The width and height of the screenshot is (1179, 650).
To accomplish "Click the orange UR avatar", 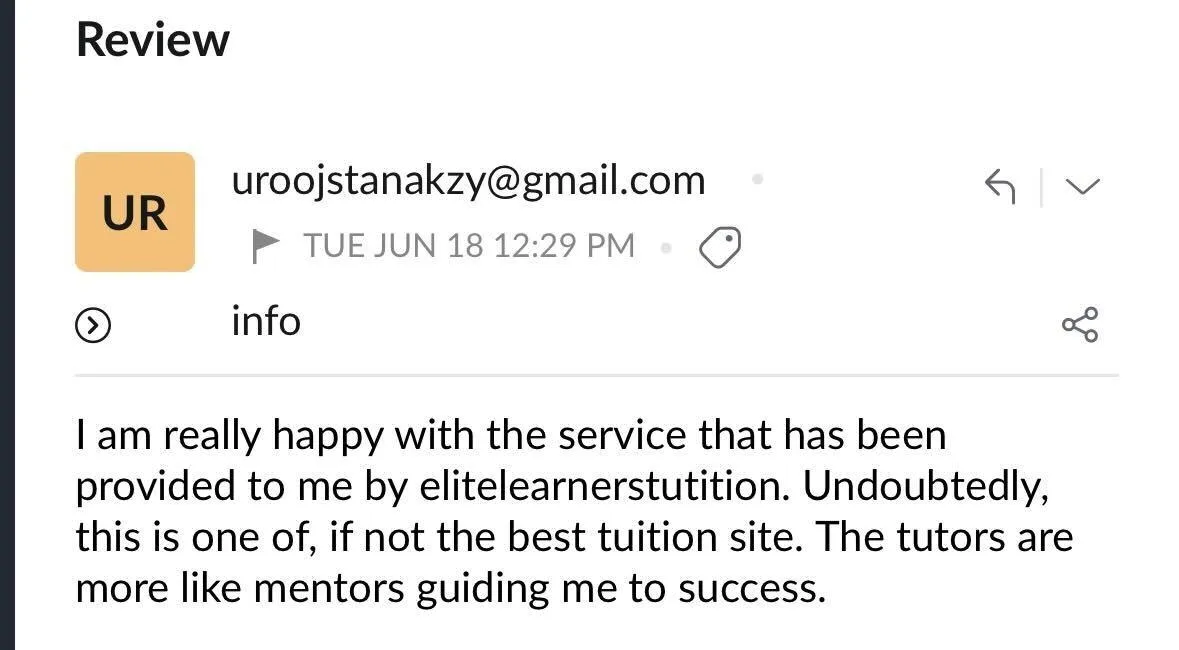I will point(134,212).
